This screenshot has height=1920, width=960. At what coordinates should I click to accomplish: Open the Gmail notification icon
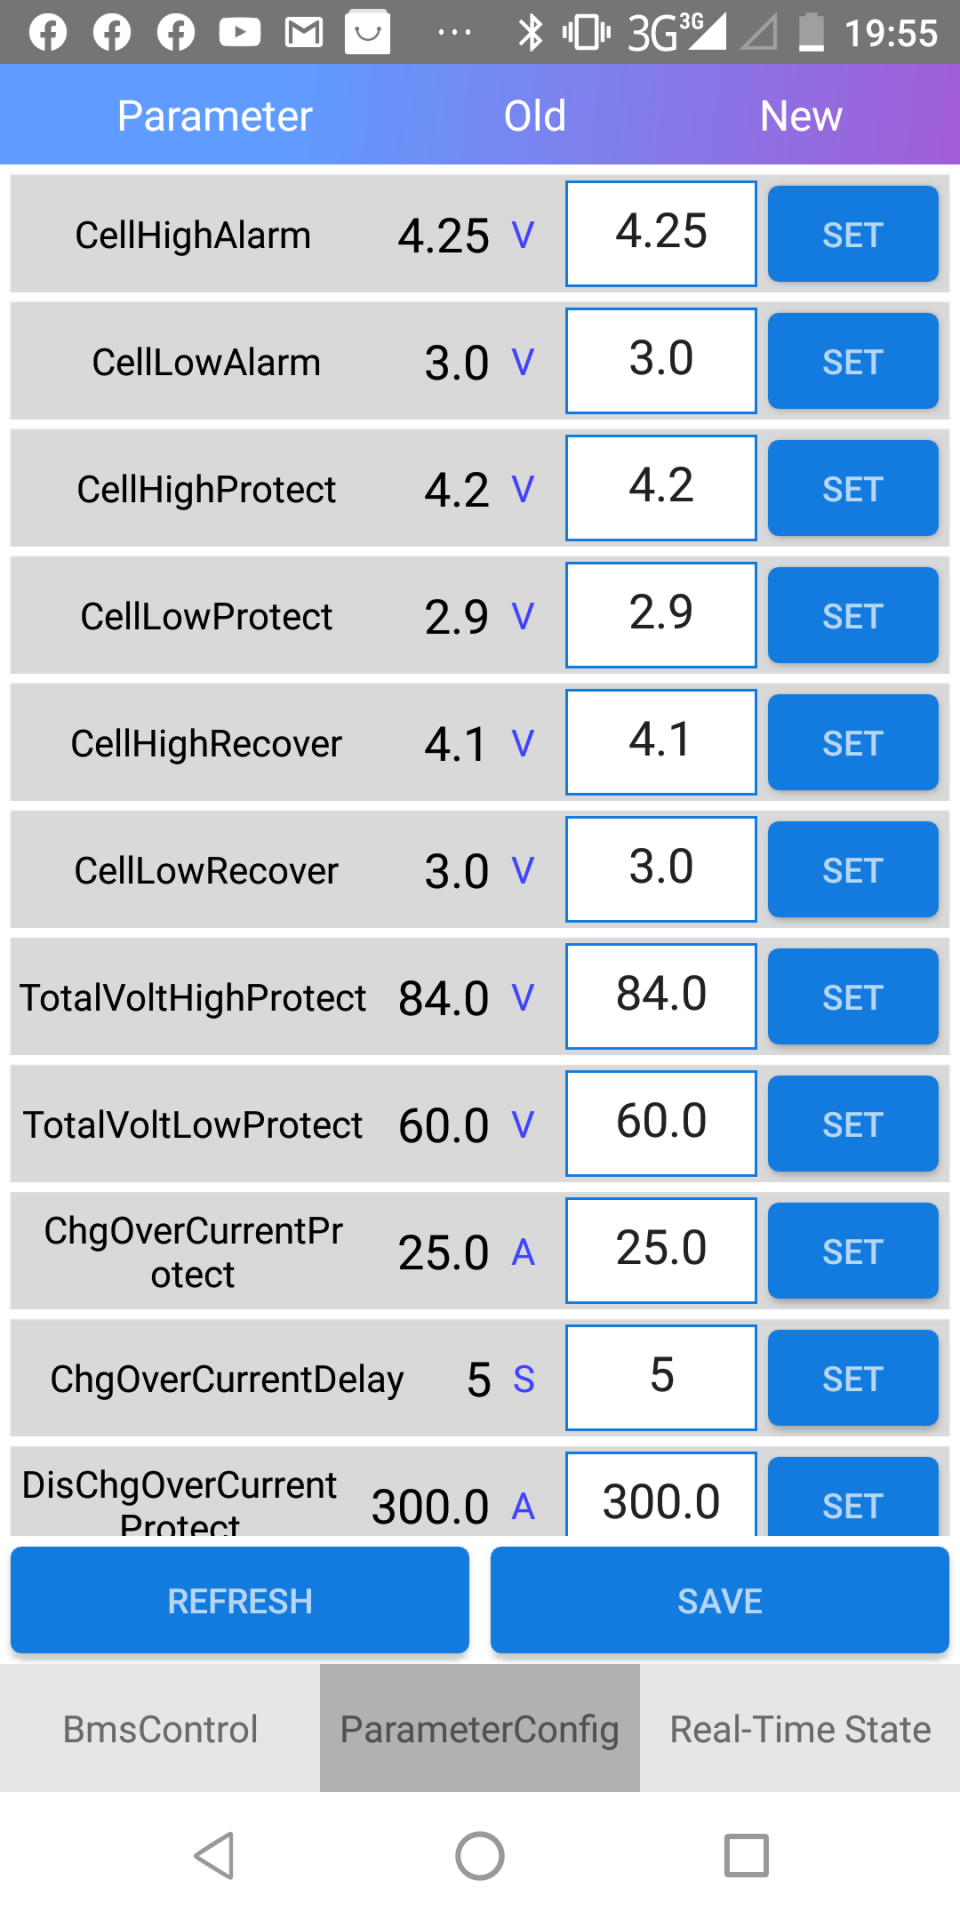304,33
